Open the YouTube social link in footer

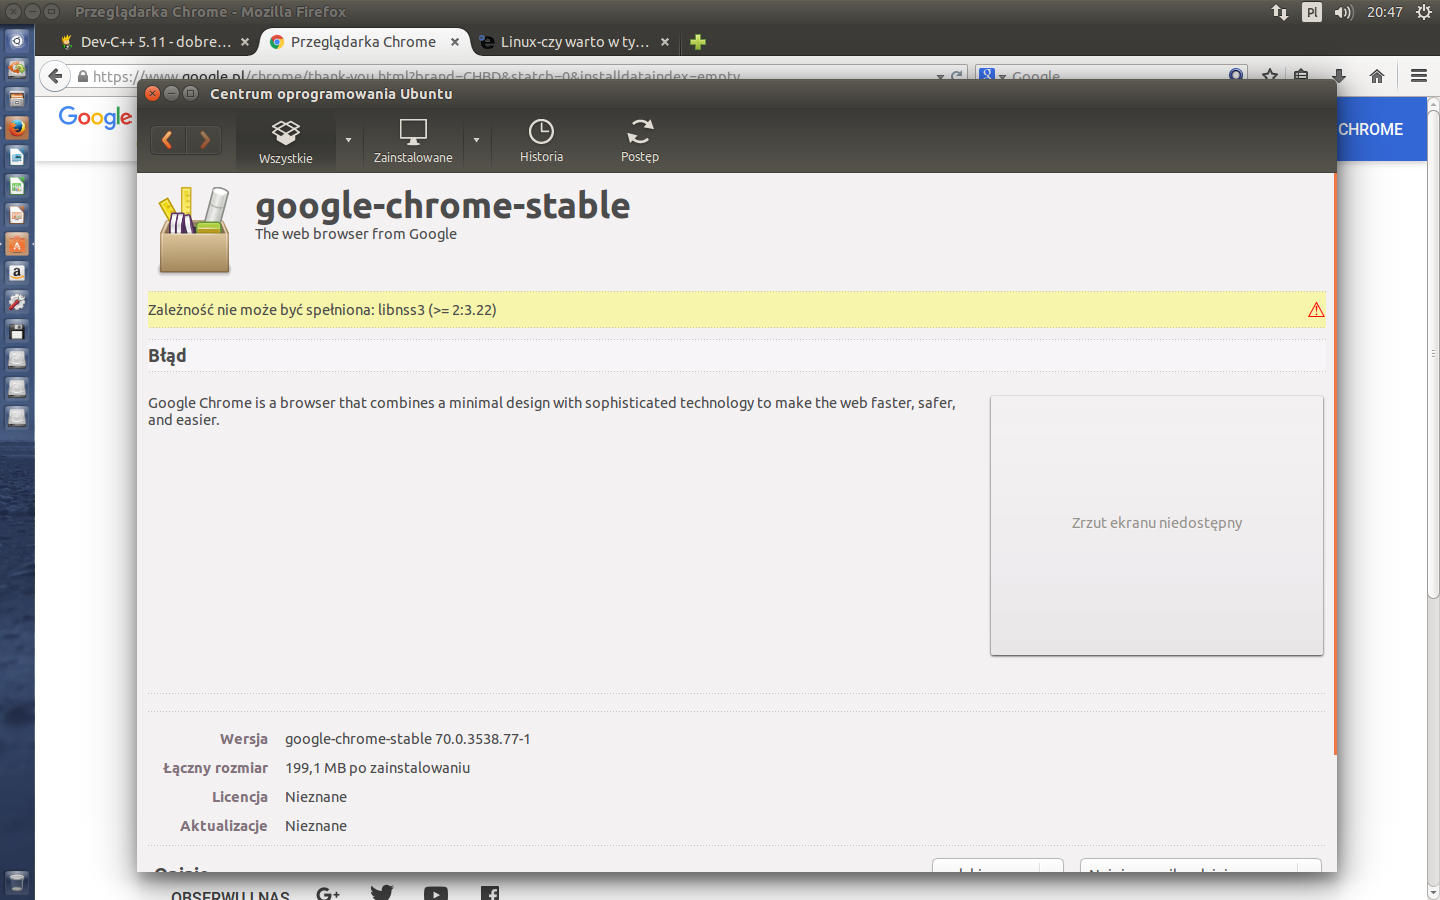pos(435,893)
